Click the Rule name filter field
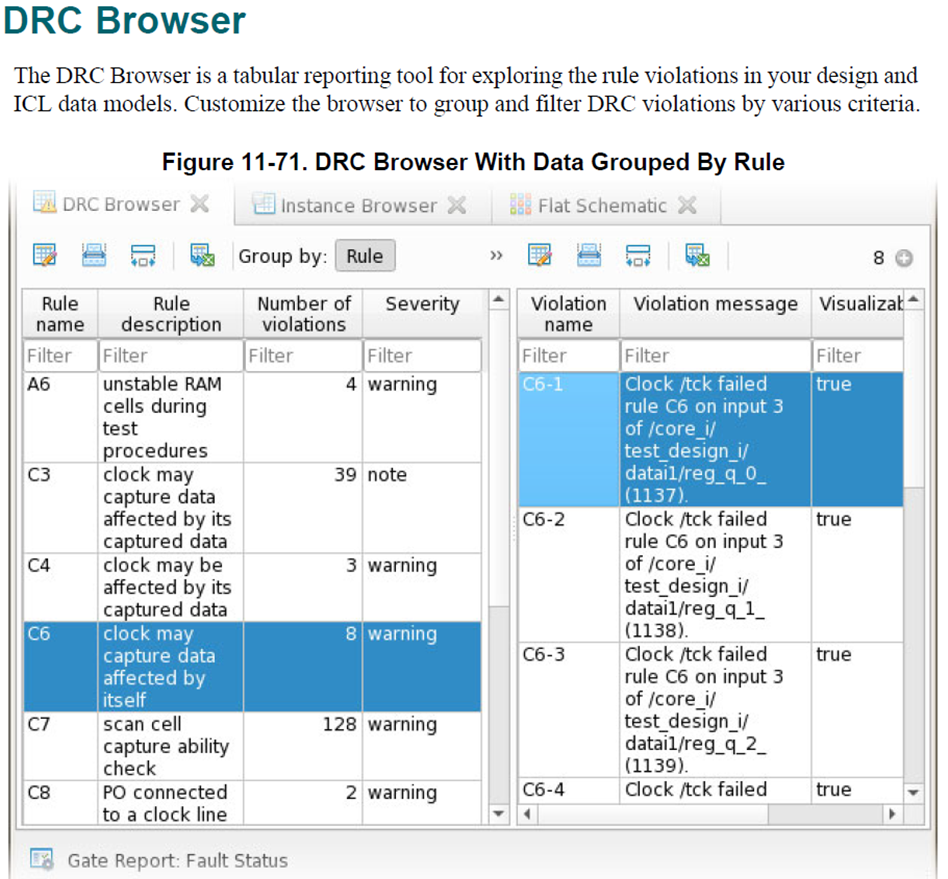 pyautogui.click(x=60, y=355)
